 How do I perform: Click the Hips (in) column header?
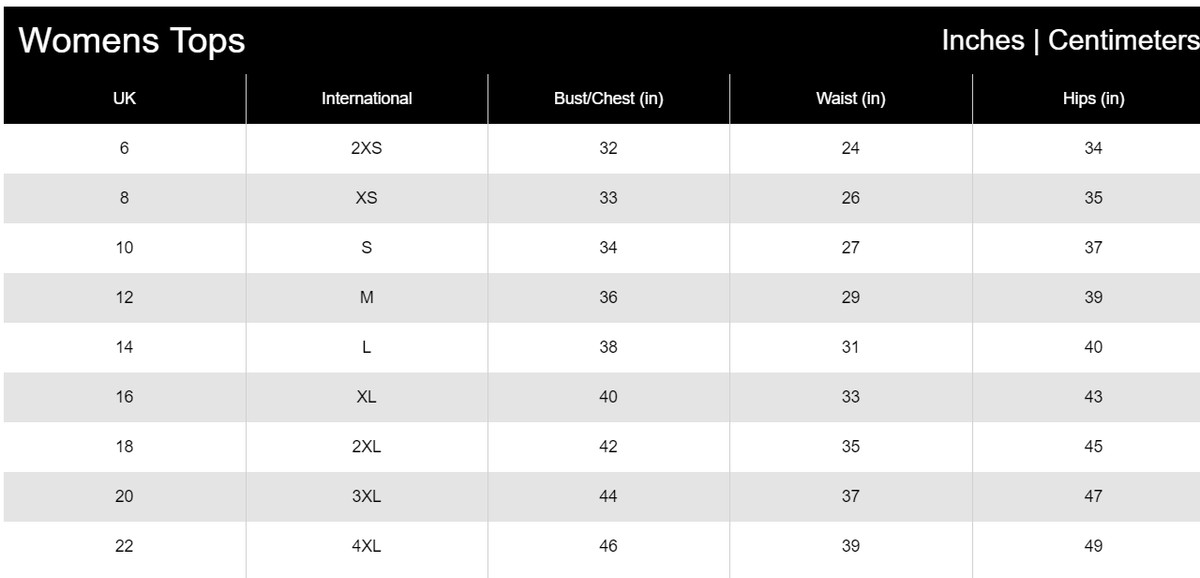(1093, 98)
